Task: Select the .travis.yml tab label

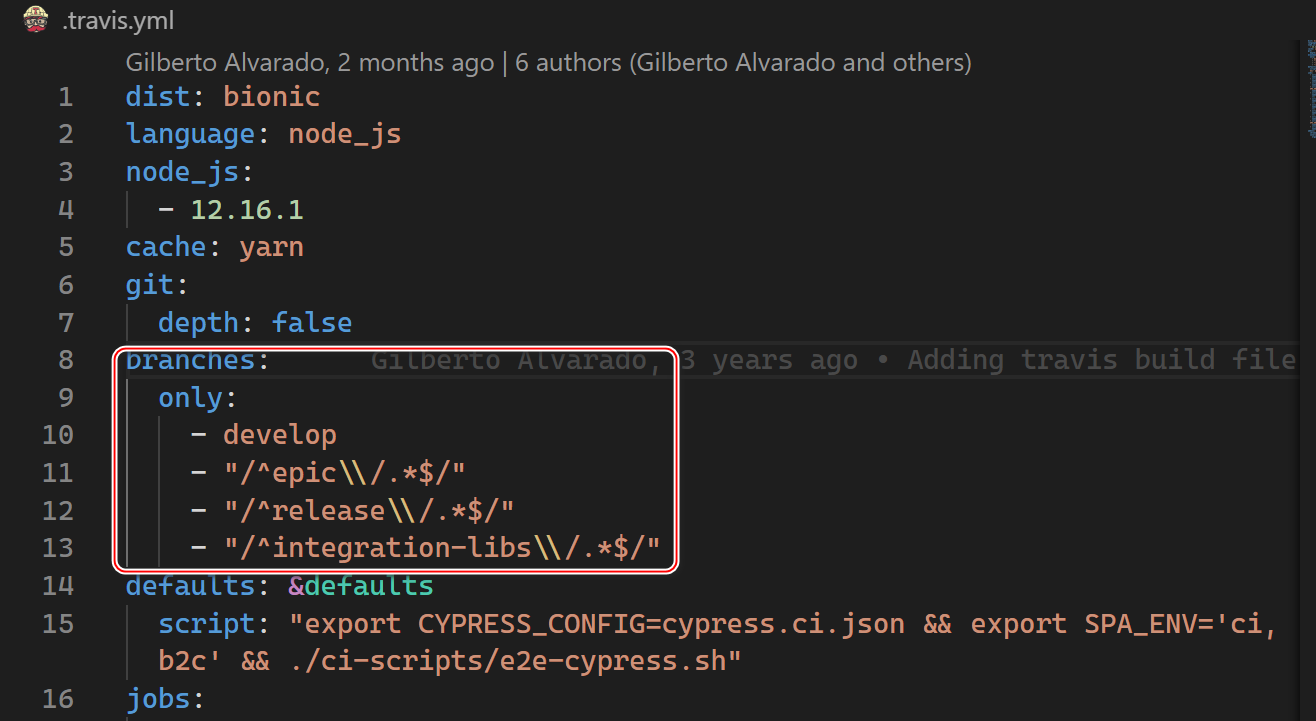Action: pos(117,20)
